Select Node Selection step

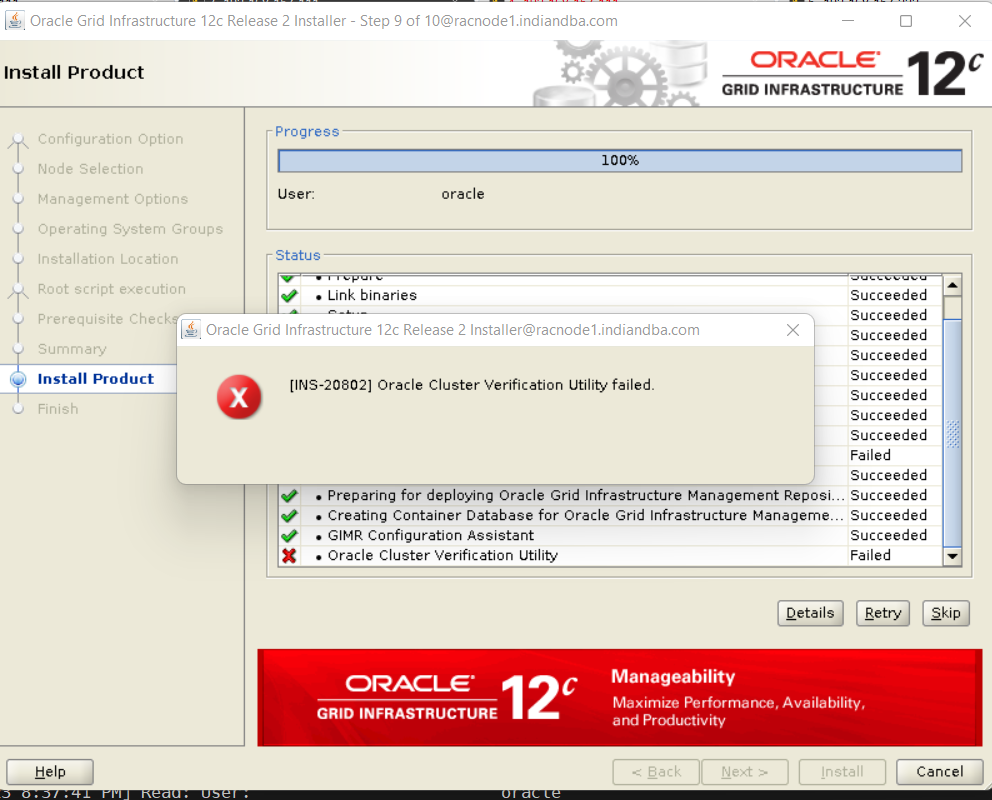[x=90, y=169]
